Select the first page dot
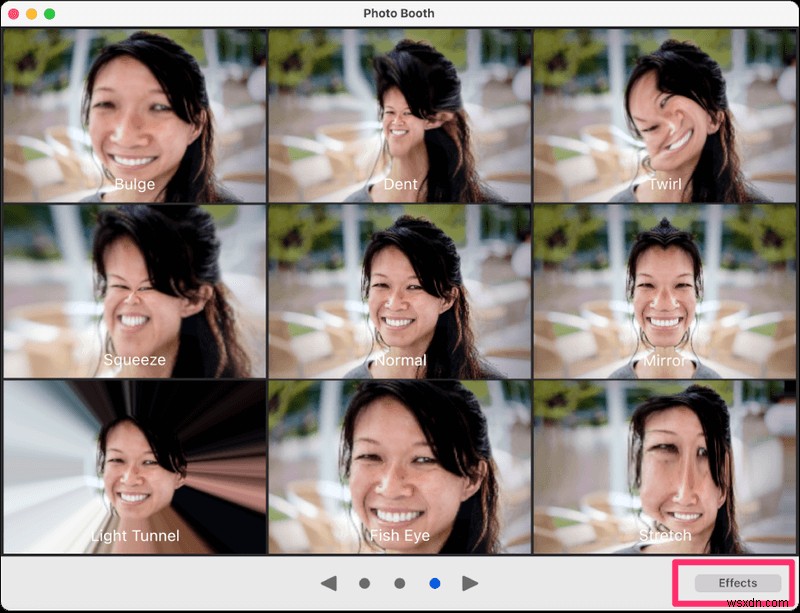This screenshot has height=613, width=800. [x=364, y=582]
